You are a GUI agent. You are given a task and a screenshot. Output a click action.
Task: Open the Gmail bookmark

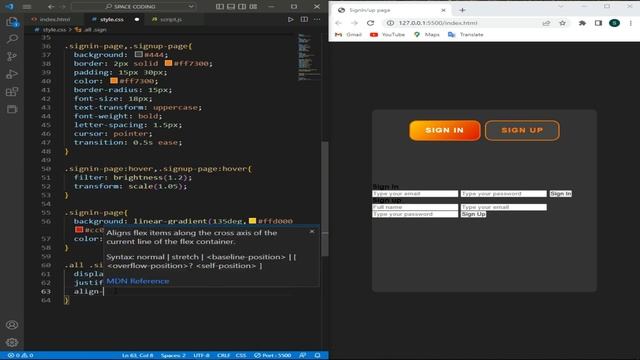348,35
